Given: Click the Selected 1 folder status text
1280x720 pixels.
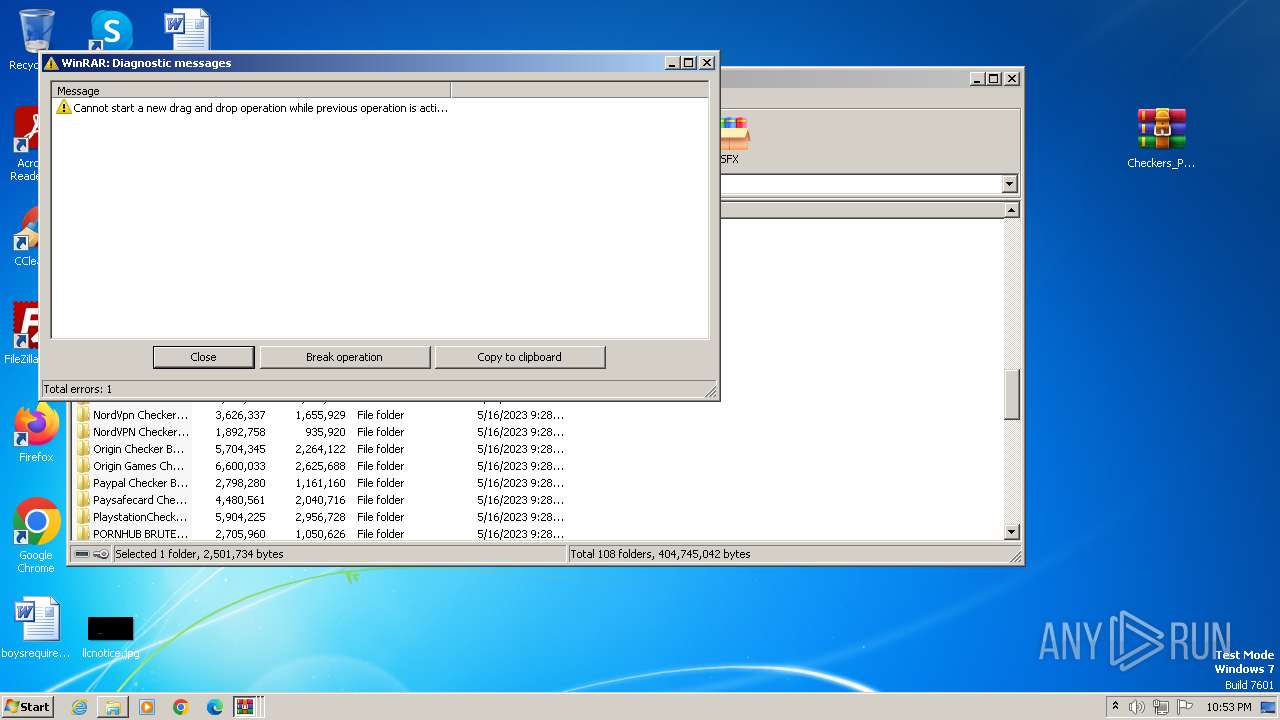Looking at the screenshot, I should [199, 554].
